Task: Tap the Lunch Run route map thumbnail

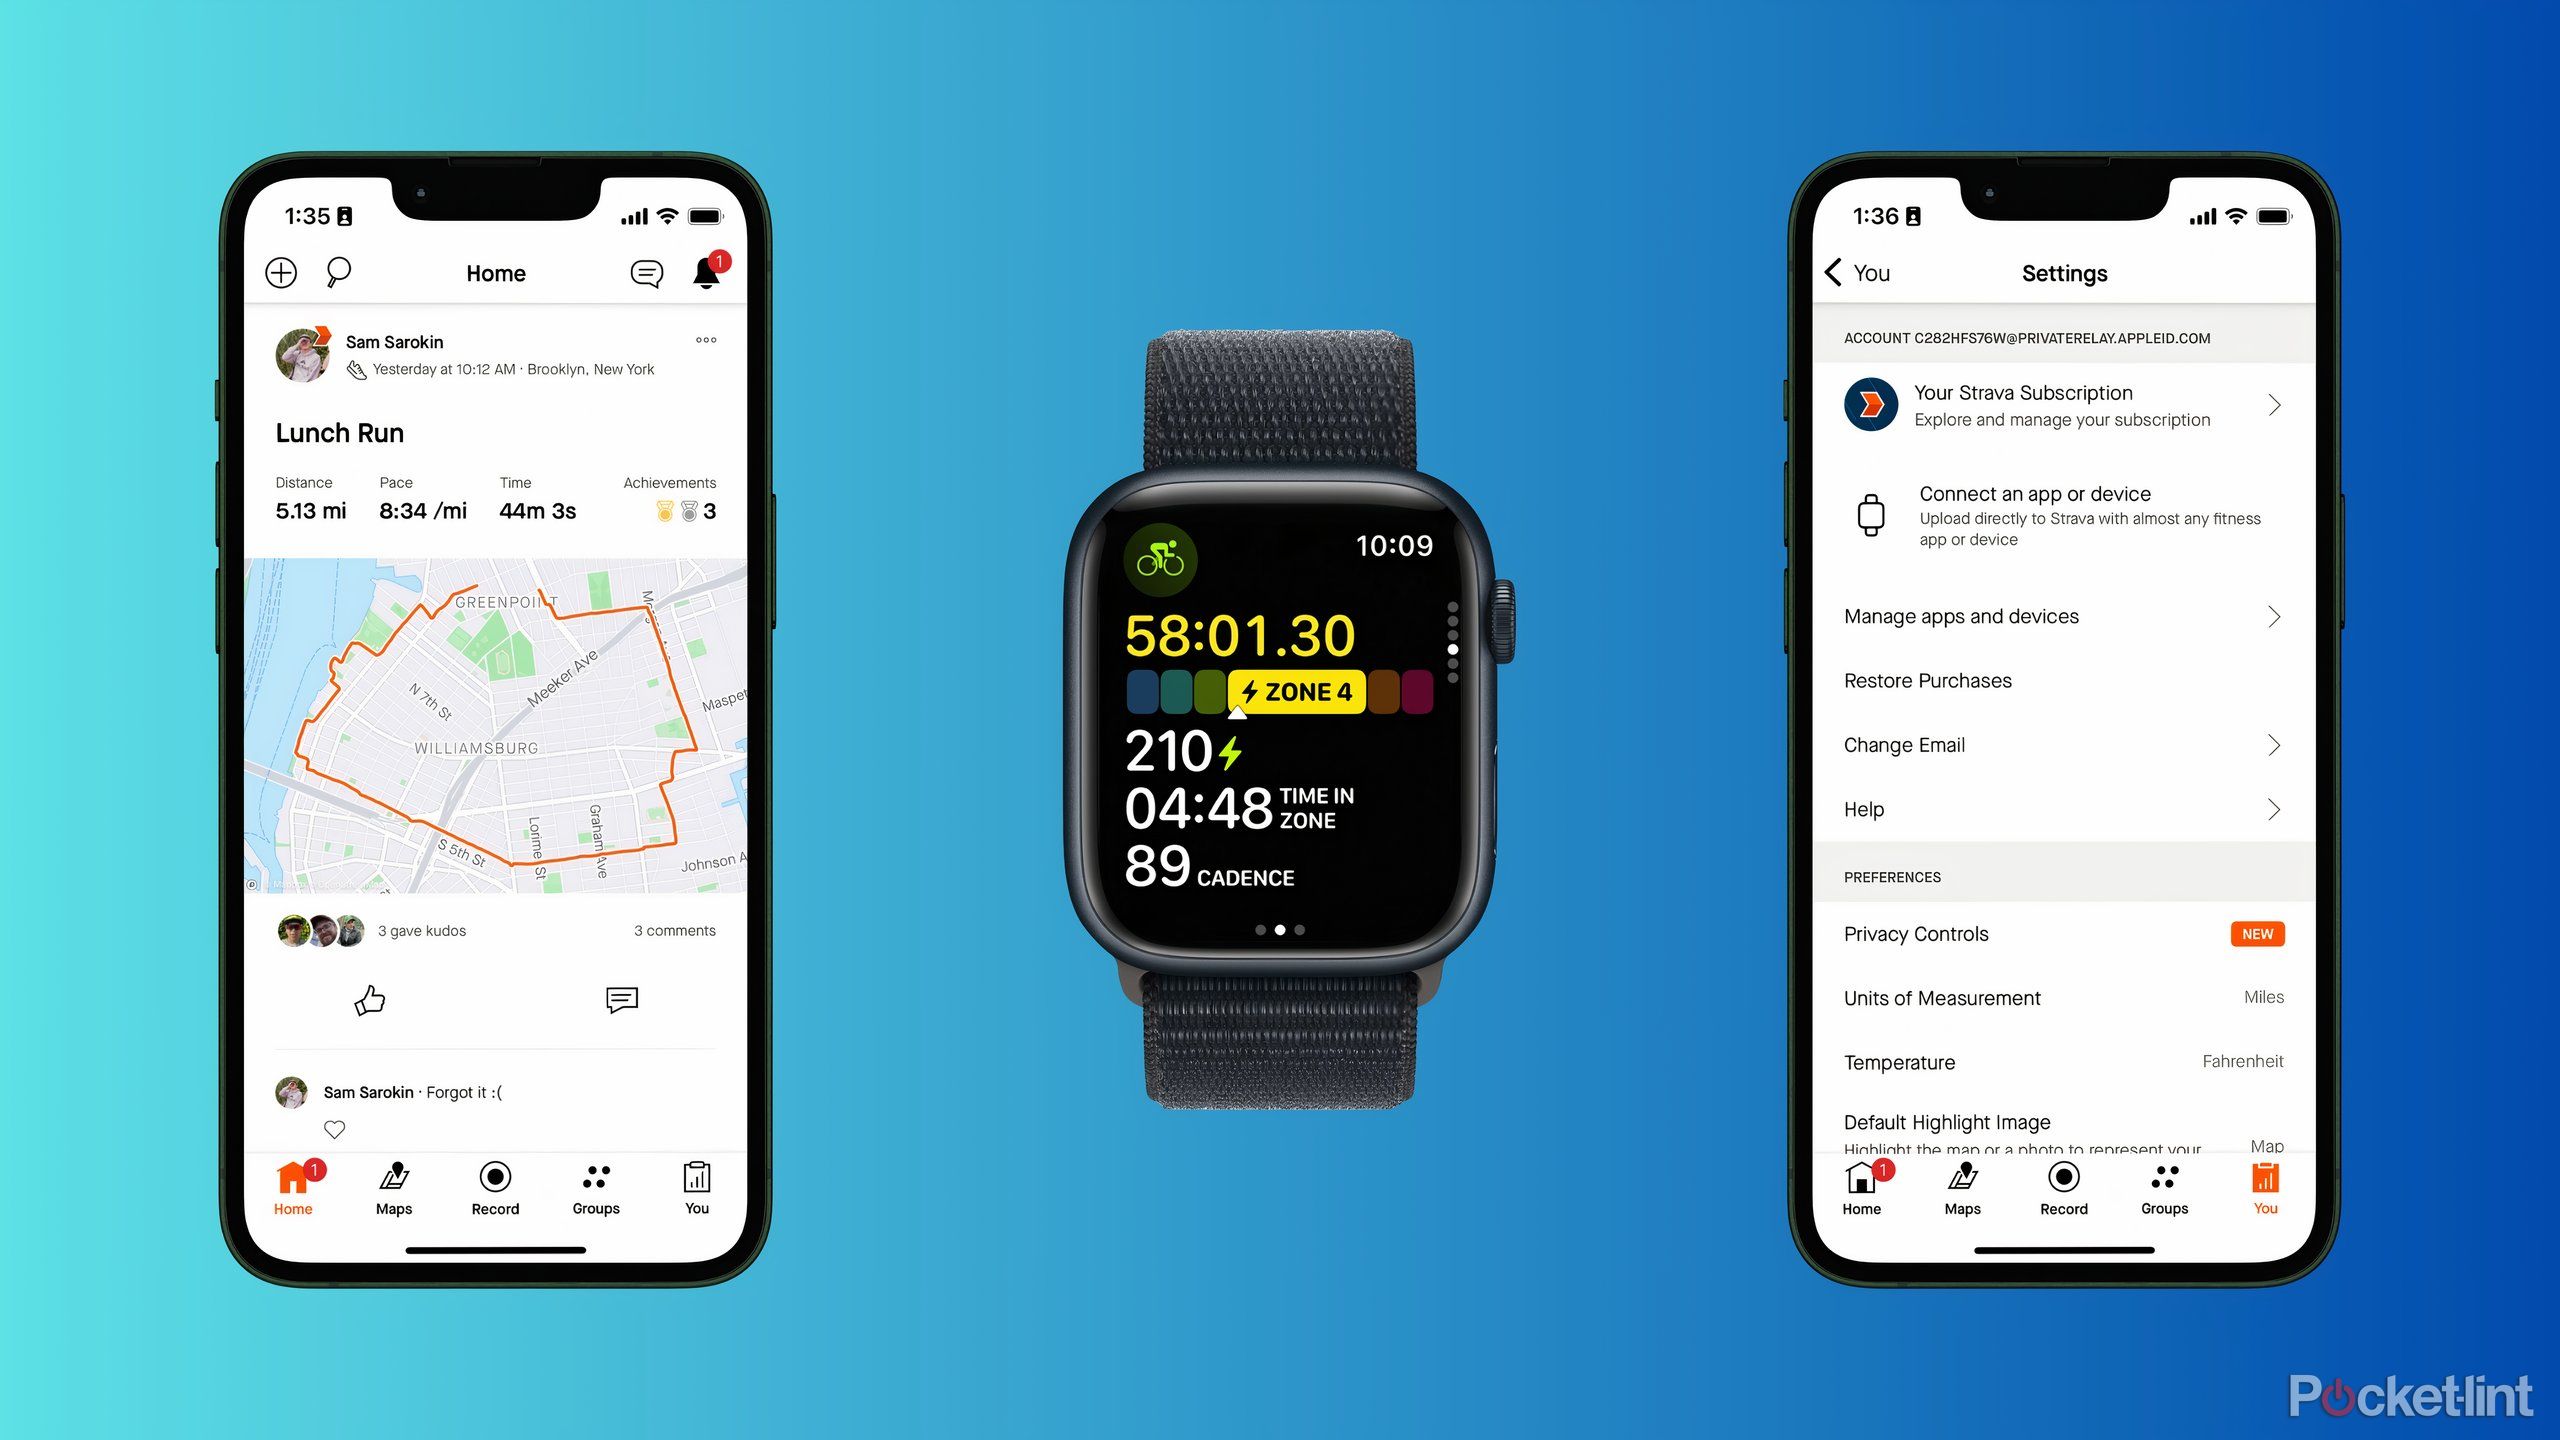Action: [x=492, y=738]
